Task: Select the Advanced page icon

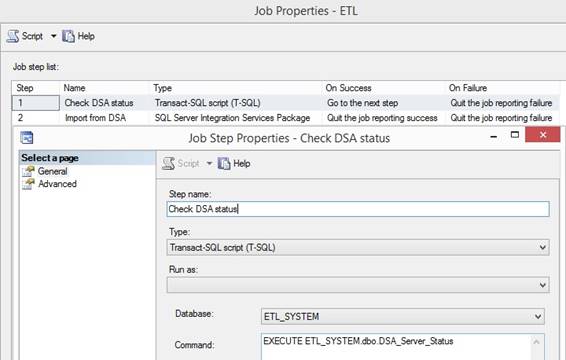Action: click(28, 184)
